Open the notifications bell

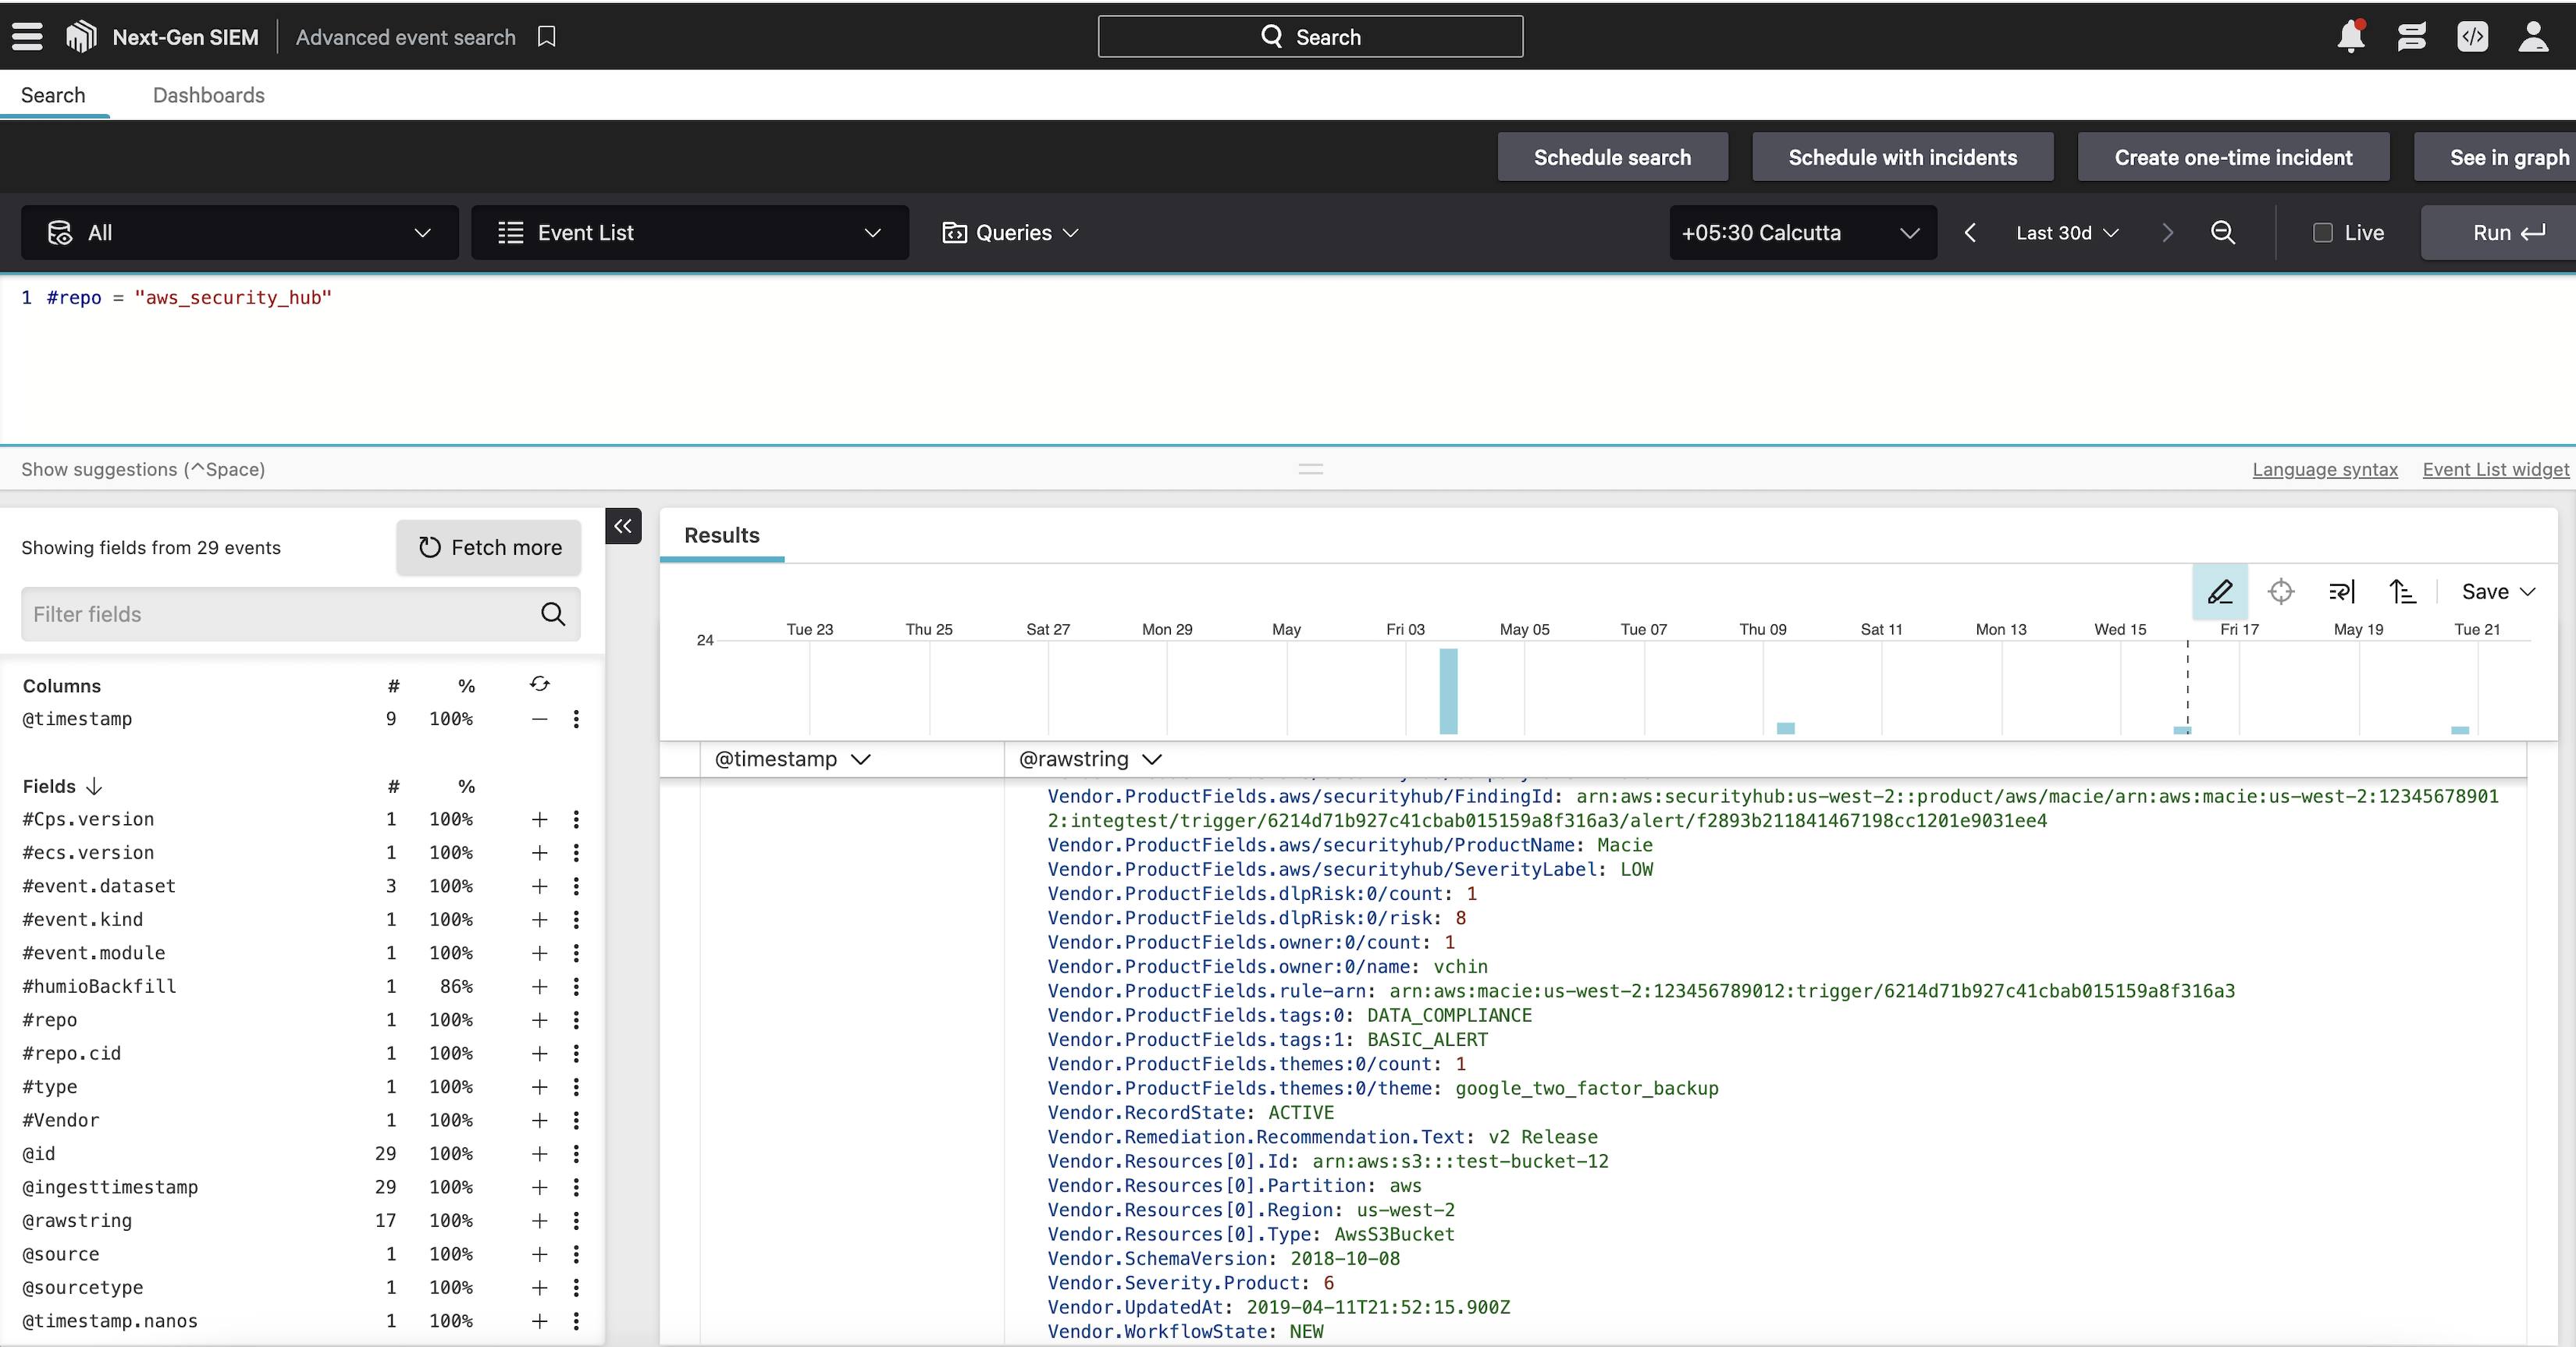2350,37
